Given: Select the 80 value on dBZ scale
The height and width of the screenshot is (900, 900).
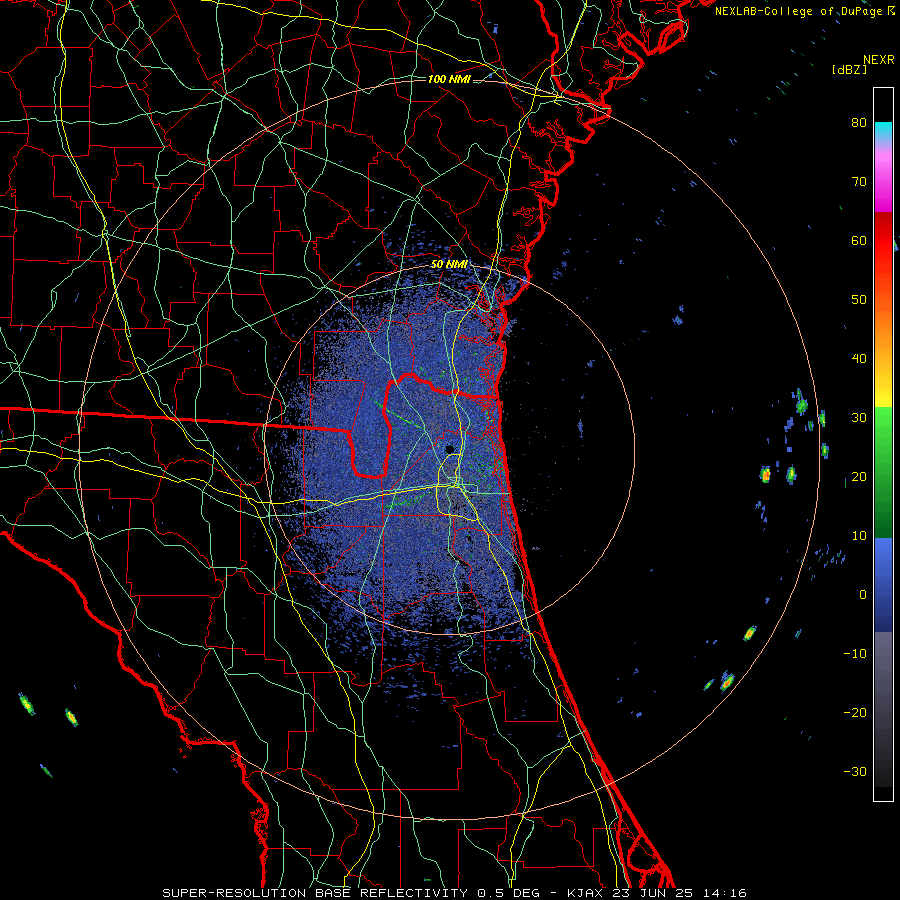Looking at the screenshot, I should (859, 122).
